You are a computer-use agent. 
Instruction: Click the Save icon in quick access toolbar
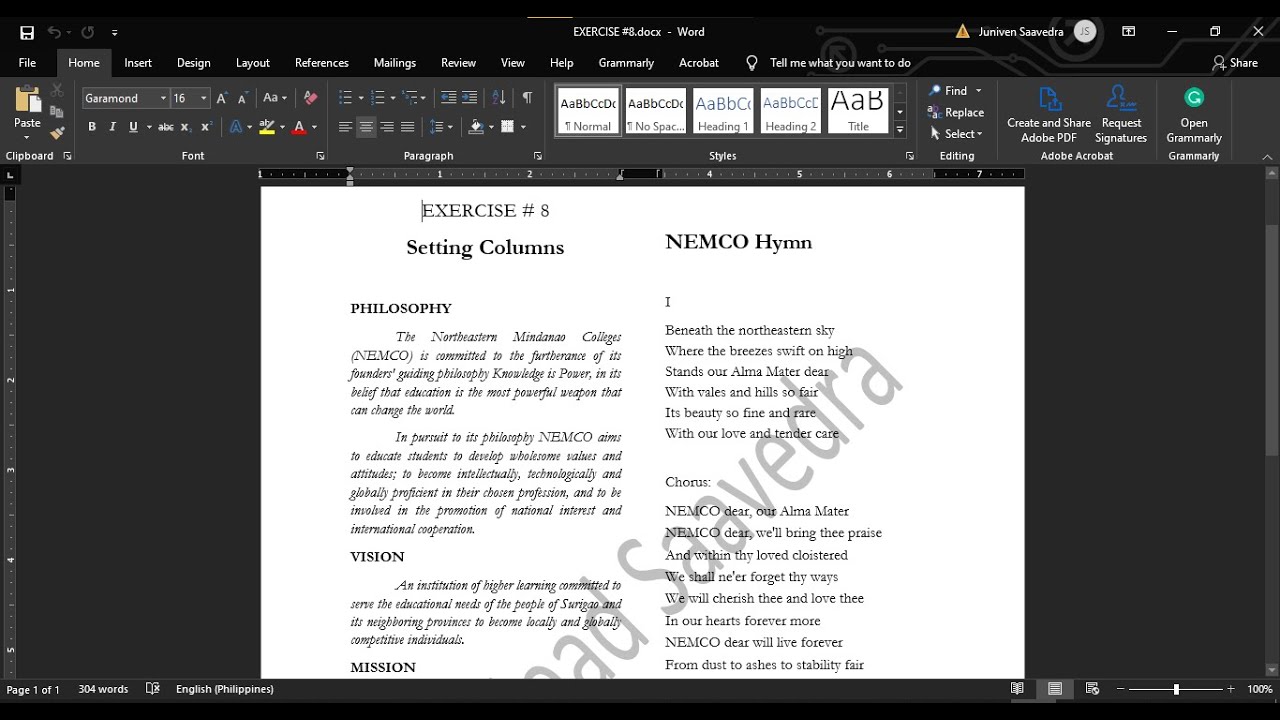point(27,32)
